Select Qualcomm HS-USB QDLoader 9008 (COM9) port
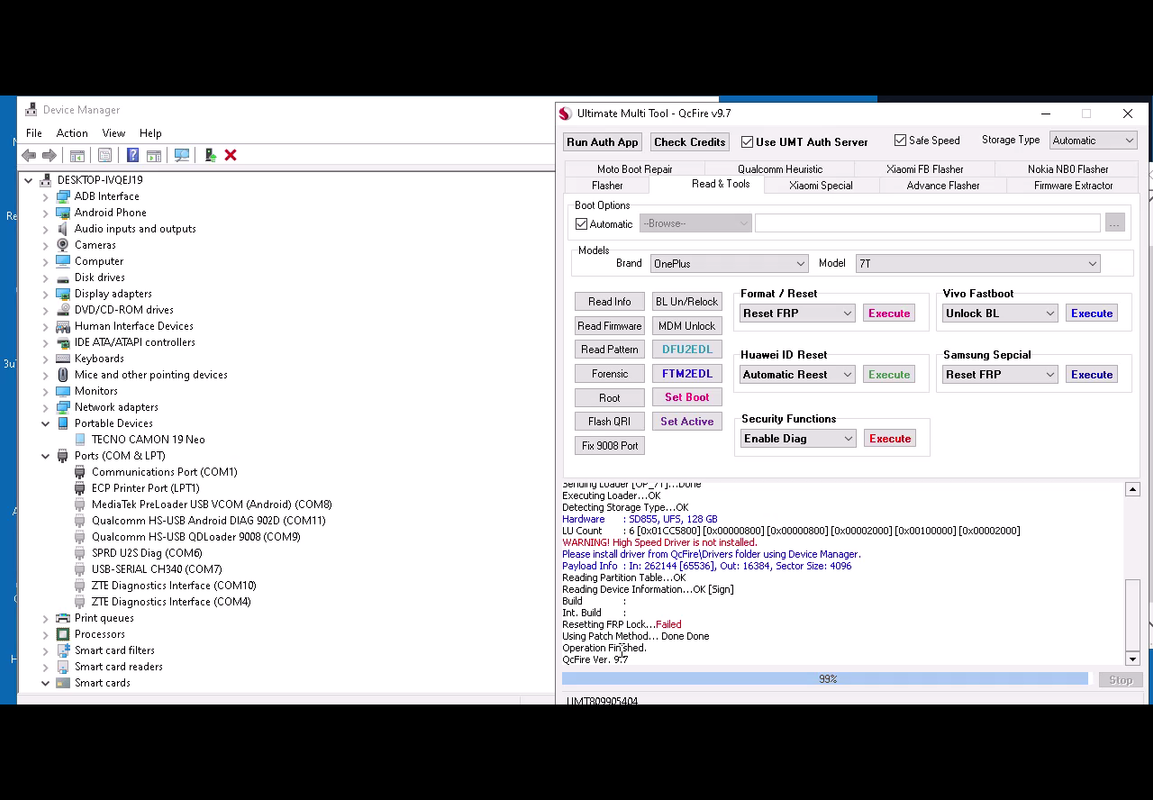Screen dimensions: 1153x800 click(x=196, y=537)
